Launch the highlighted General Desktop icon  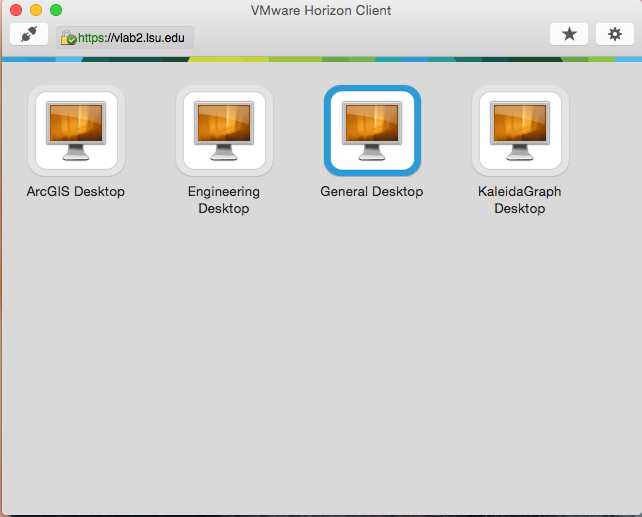[x=372, y=131]
